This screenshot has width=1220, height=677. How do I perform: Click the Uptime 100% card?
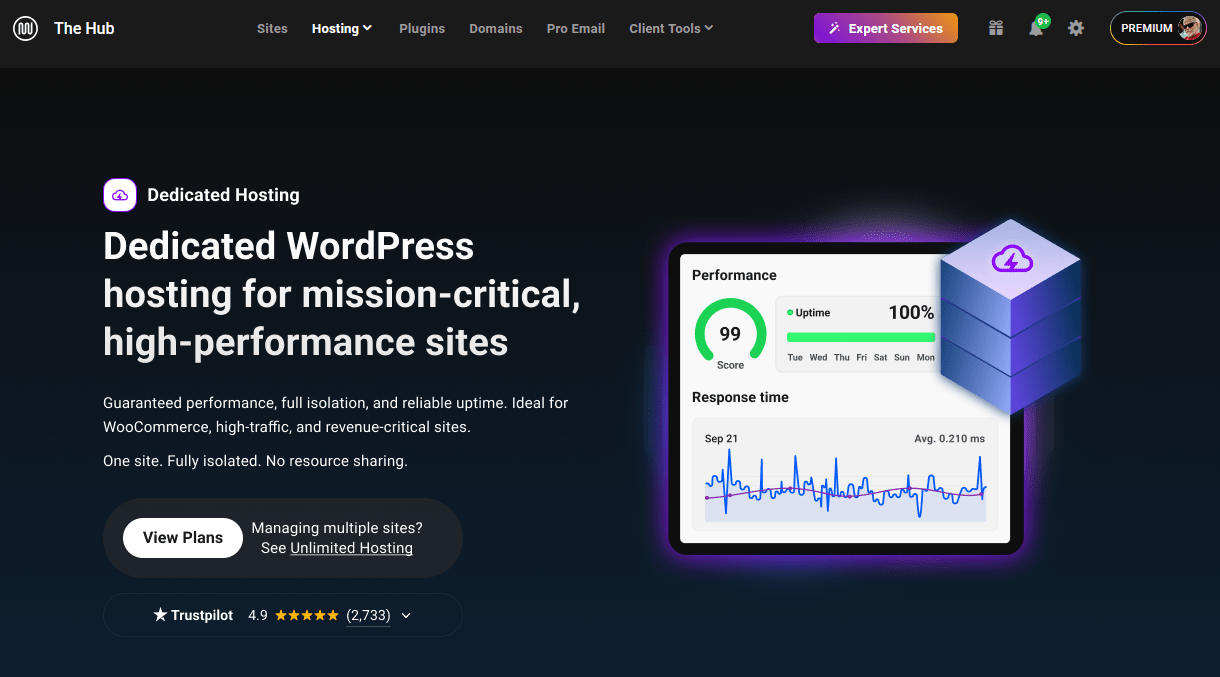pyautogui.click(x=858, y=334)
